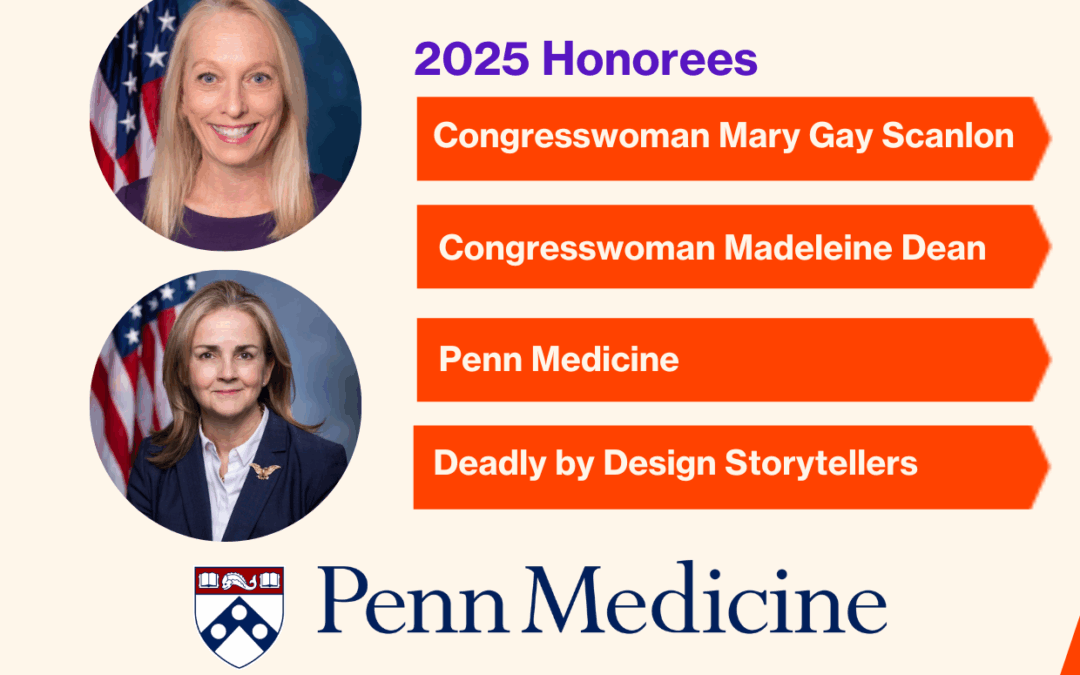Click the dolphin emblem on the shield
1080x675 pixels.
[x=239, y=581]
